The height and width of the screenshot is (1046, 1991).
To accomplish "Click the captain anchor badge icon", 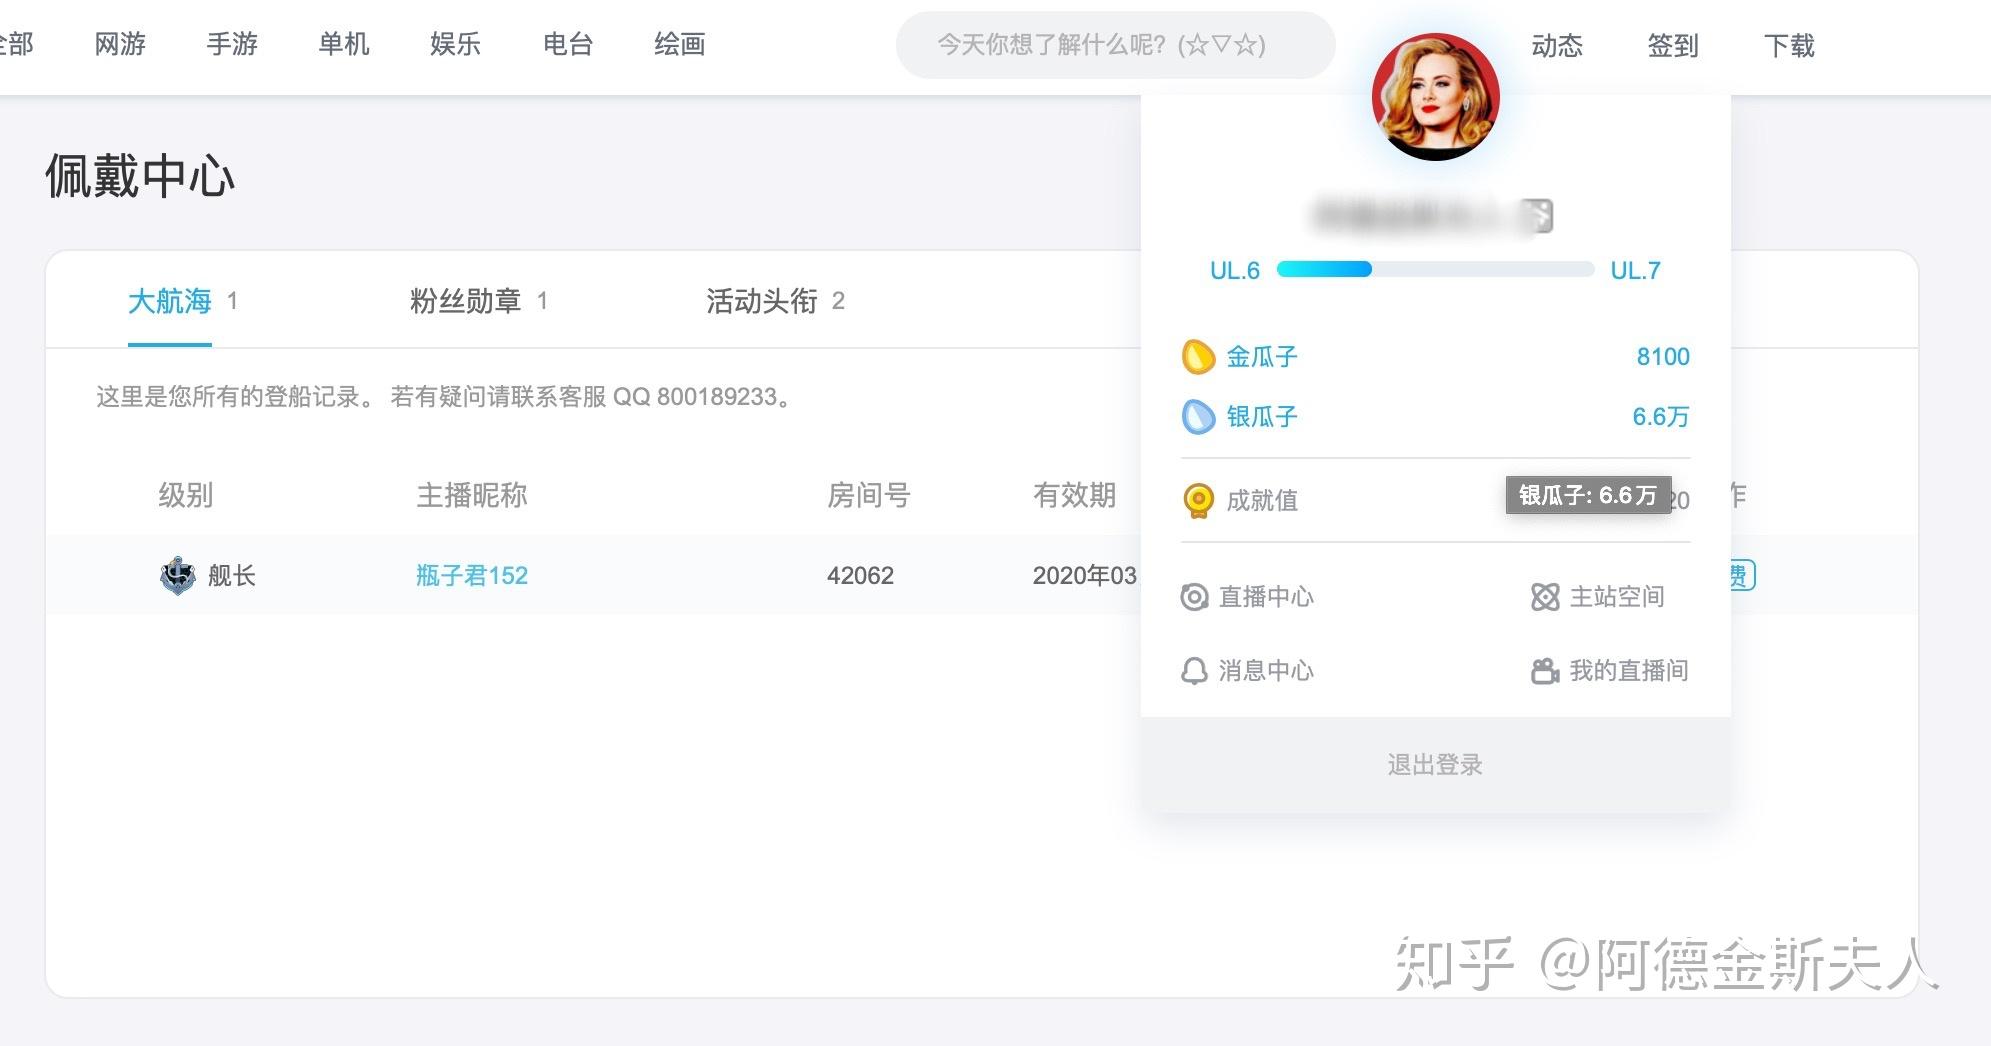I will [x=178, y=575].
